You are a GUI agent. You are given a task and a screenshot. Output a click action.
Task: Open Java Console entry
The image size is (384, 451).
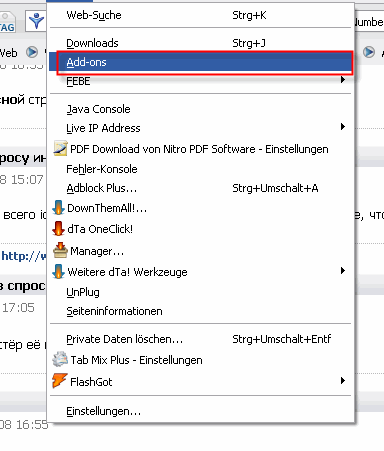(x=200, y=109)
